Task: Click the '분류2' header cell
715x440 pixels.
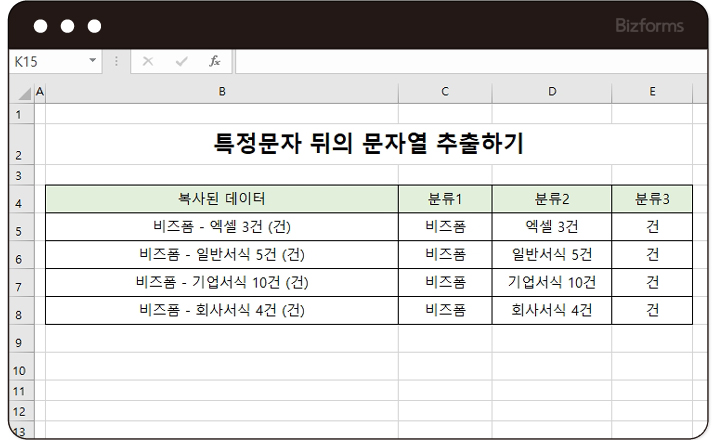Action: pyautogui.click(x=552, y=199)
